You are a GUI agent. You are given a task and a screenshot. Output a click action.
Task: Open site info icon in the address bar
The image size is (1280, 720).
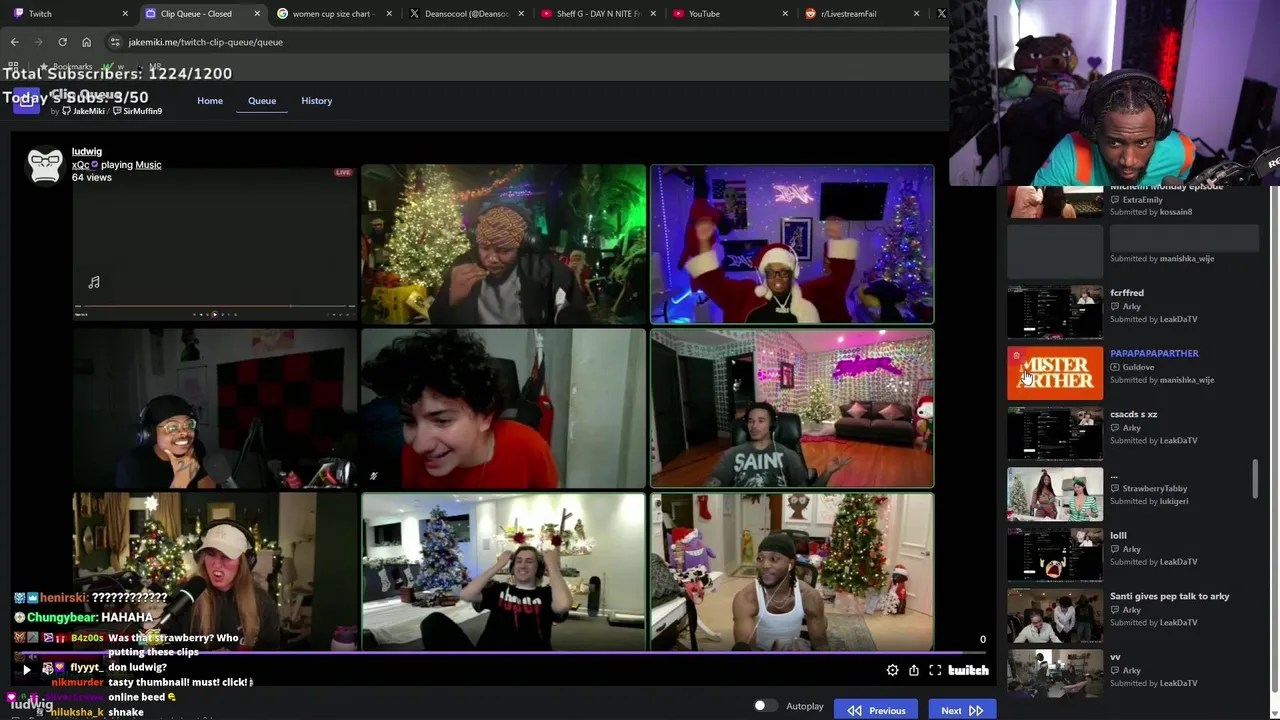pos(115,42)
